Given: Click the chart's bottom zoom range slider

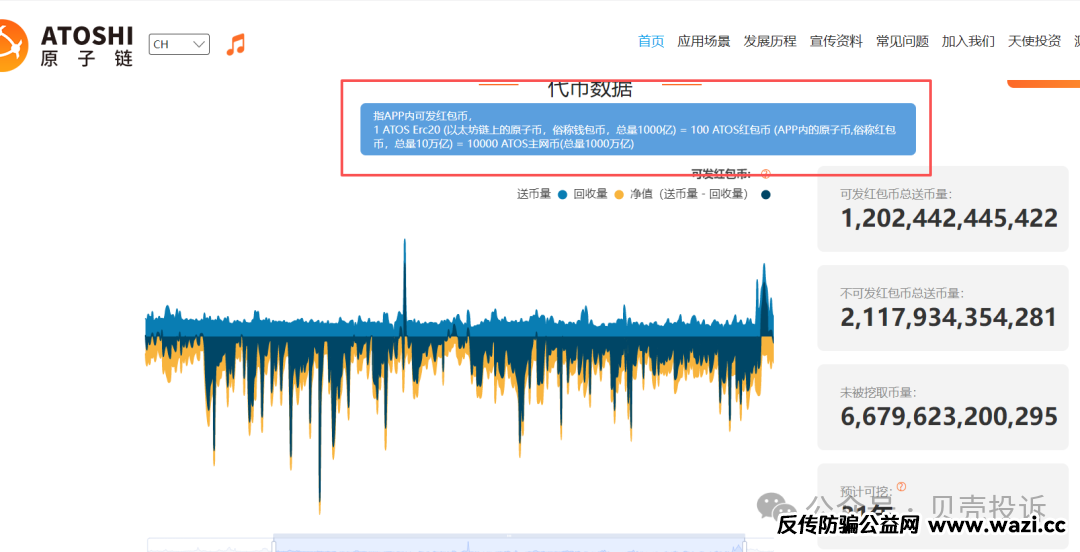Looking at the screenshot, I should click(x=509, y=543).
